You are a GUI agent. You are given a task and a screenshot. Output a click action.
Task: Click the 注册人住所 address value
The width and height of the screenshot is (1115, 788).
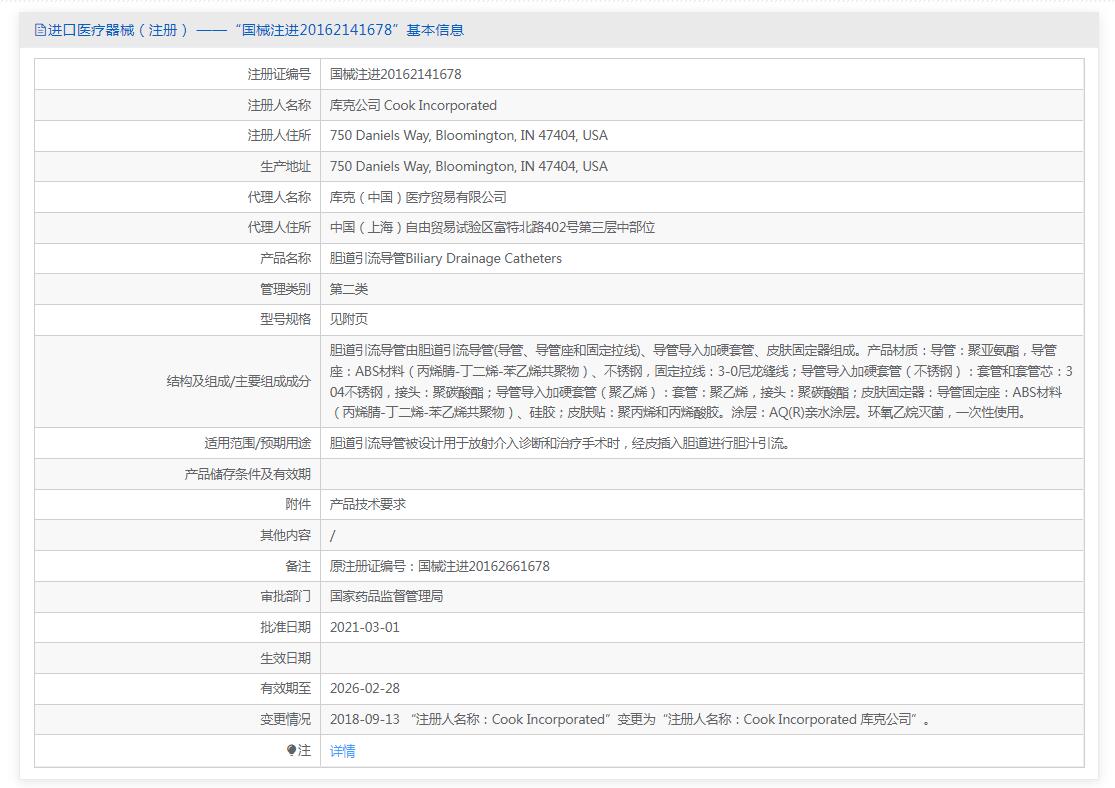coord(469,135)
